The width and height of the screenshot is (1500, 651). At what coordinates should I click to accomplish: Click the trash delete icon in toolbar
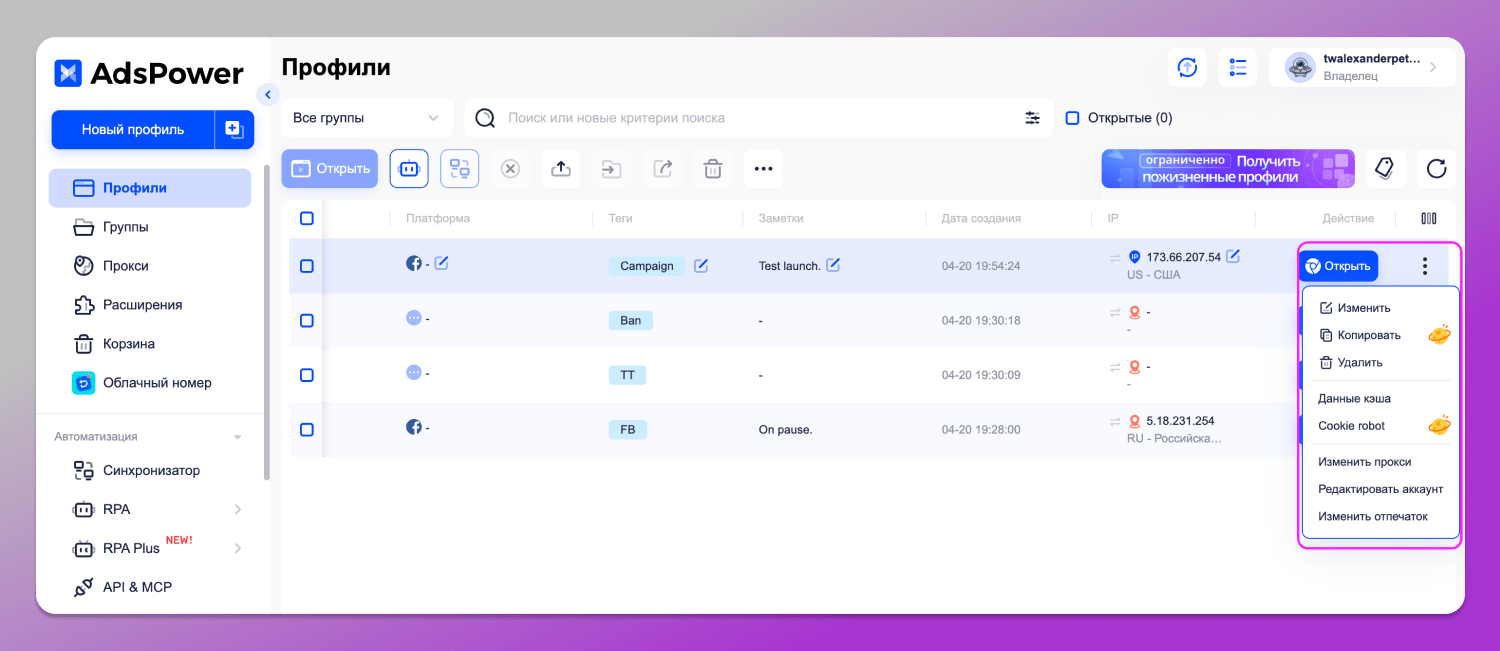point(713,169)
